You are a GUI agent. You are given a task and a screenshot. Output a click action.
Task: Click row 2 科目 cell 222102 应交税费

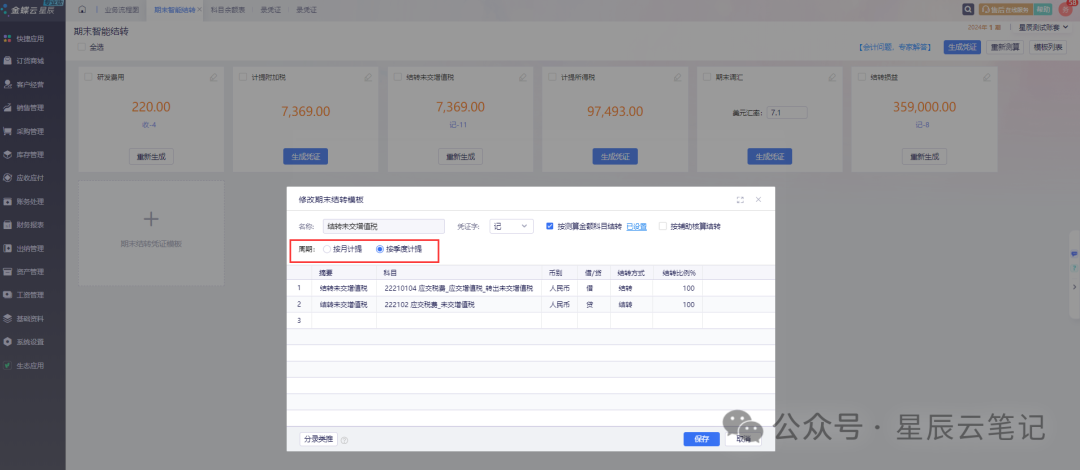click(x=459, y=304)
